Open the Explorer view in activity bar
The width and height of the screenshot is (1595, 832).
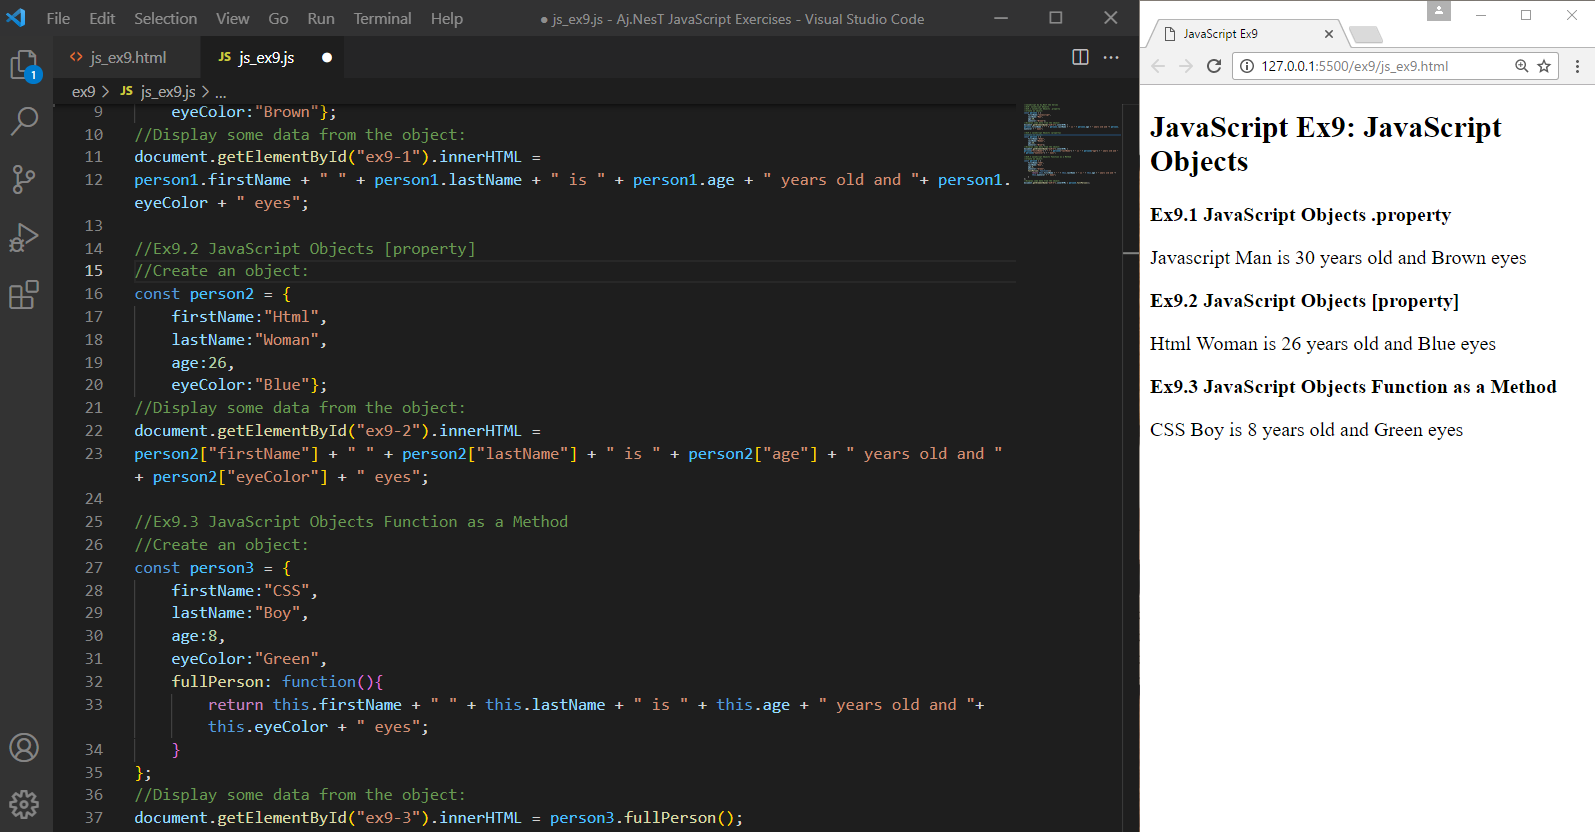[24, 66]
